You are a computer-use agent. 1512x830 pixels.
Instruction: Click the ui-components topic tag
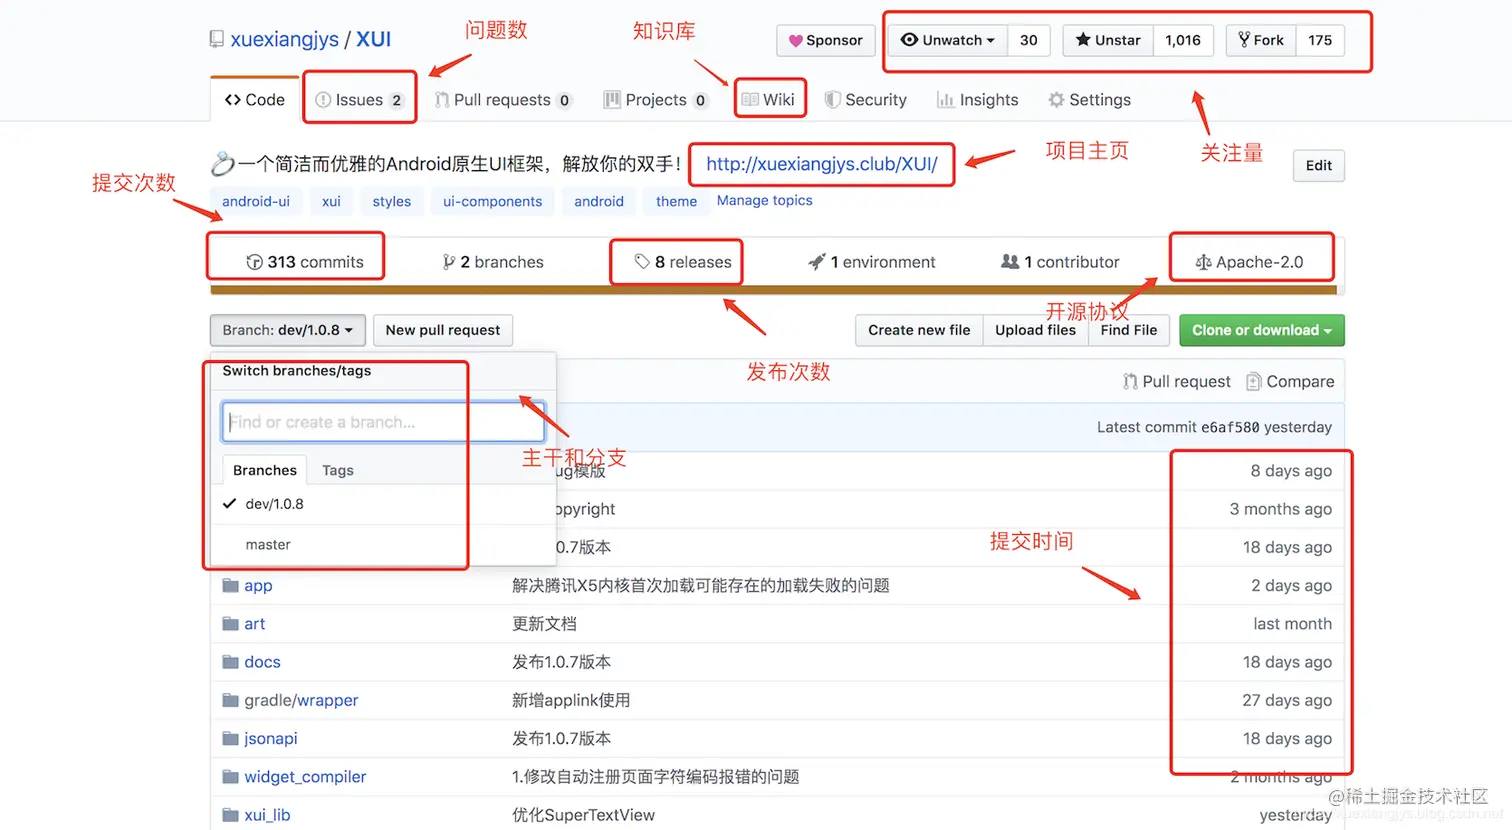pos(493,201)
